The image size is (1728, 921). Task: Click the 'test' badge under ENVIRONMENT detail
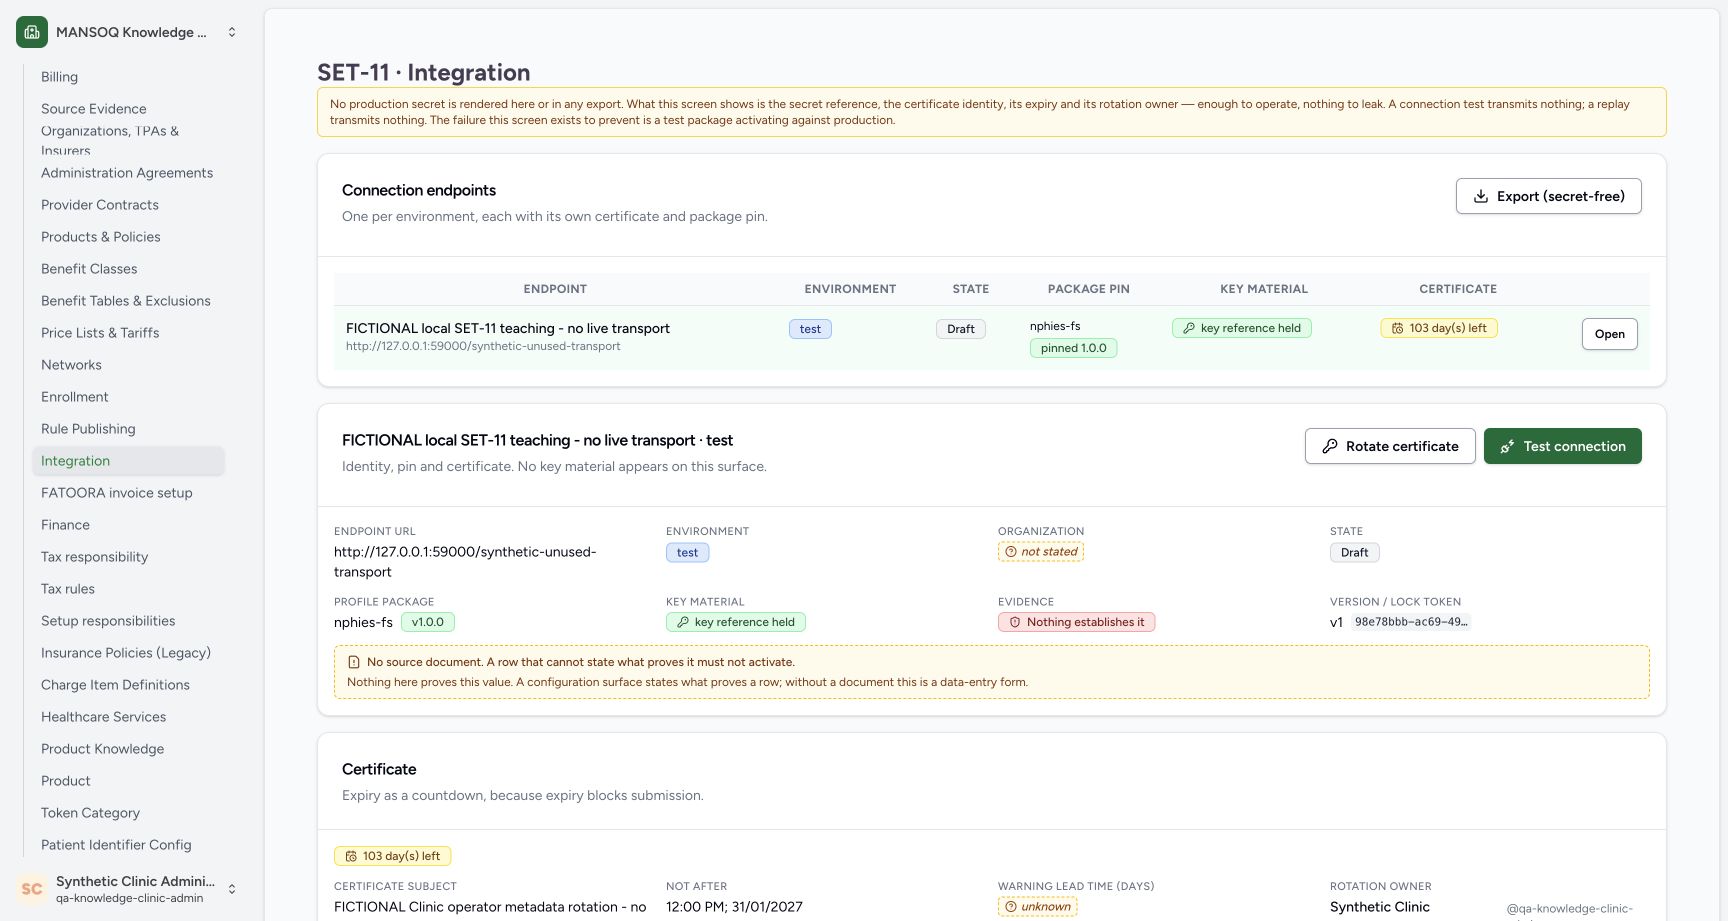coord(688,553)
